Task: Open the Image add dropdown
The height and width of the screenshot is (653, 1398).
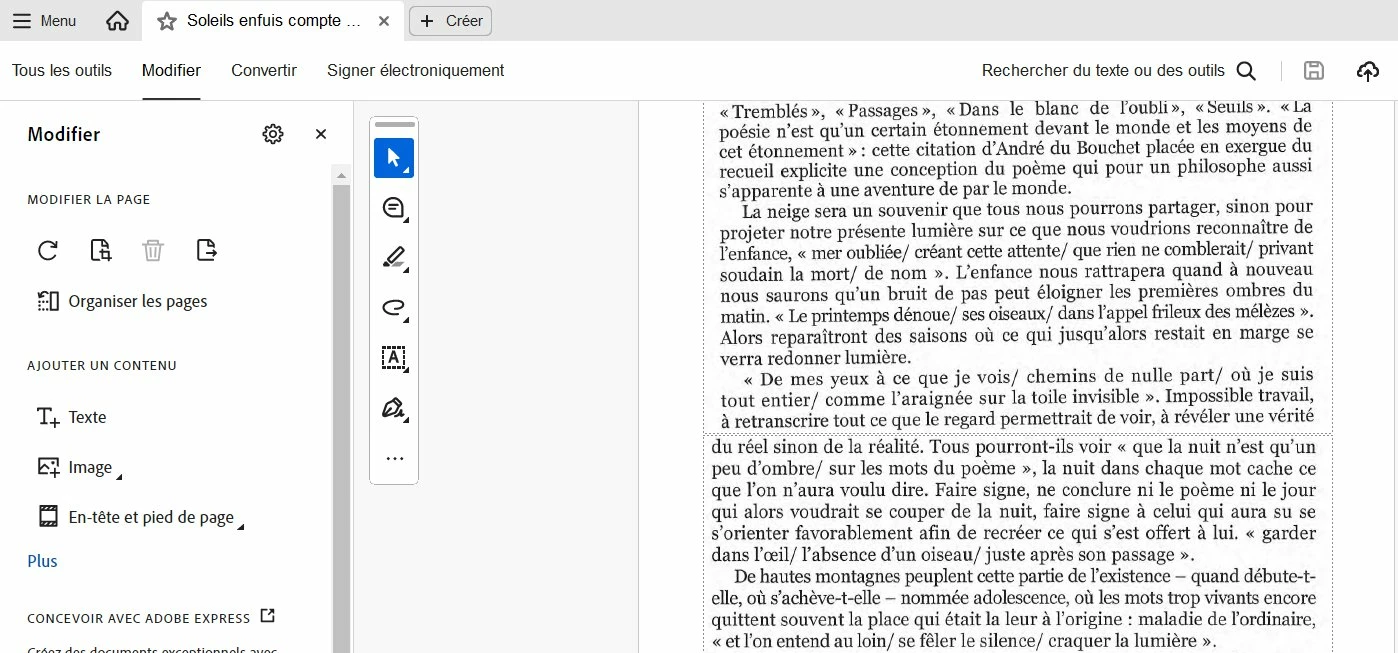Action: point(79,467)
